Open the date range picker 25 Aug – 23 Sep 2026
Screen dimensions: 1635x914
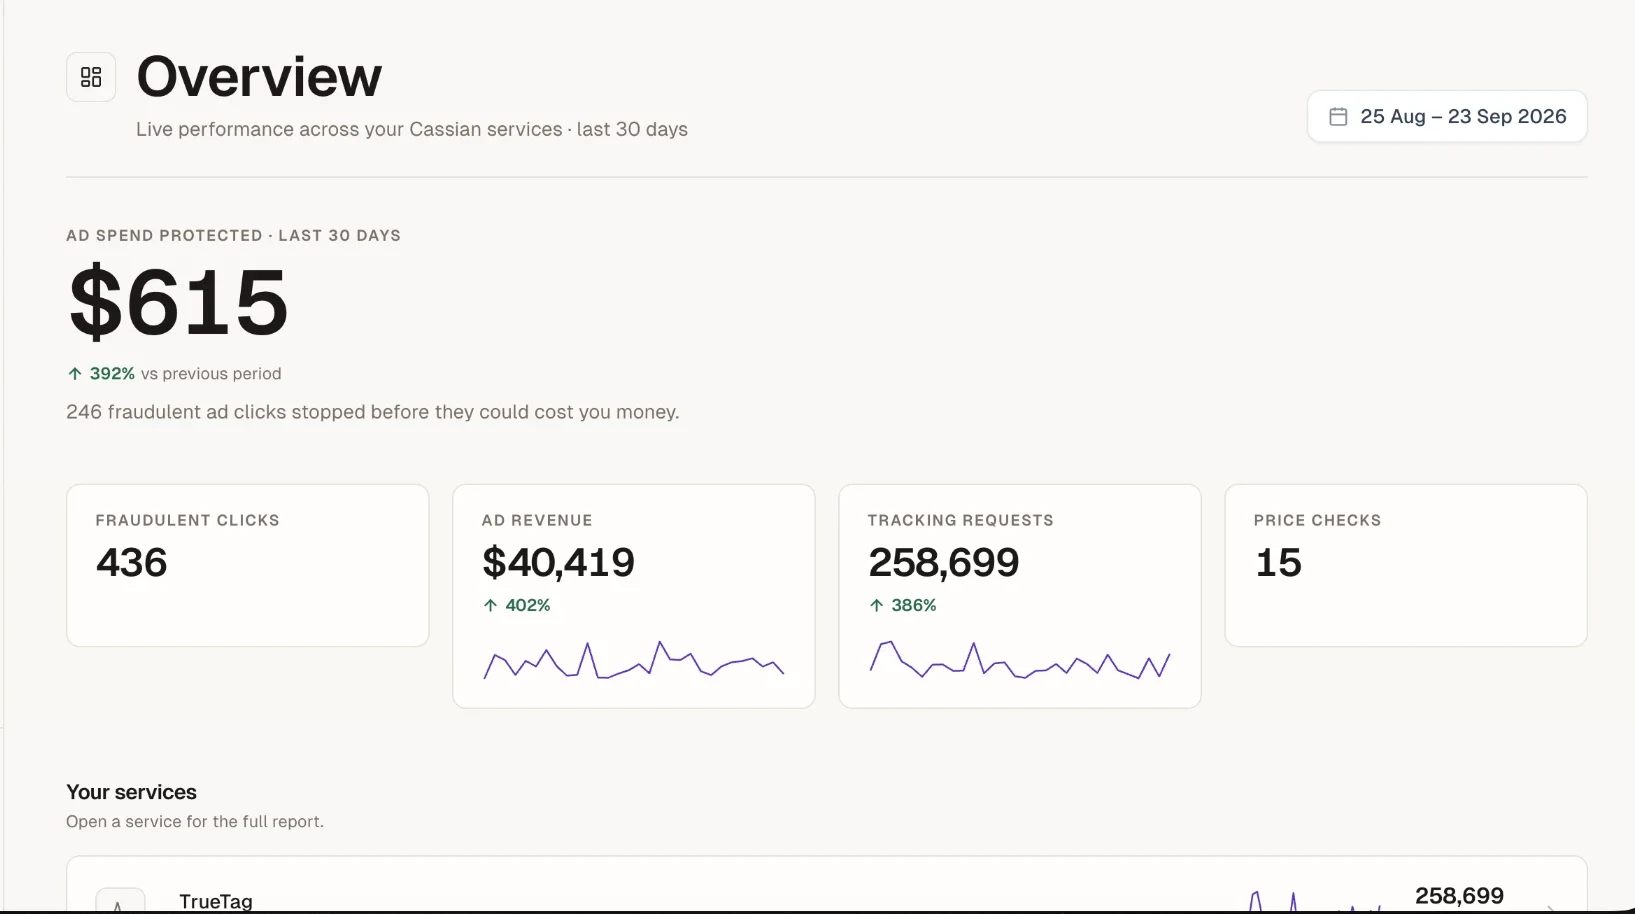pyautogui.click(x=1447, y=117)
